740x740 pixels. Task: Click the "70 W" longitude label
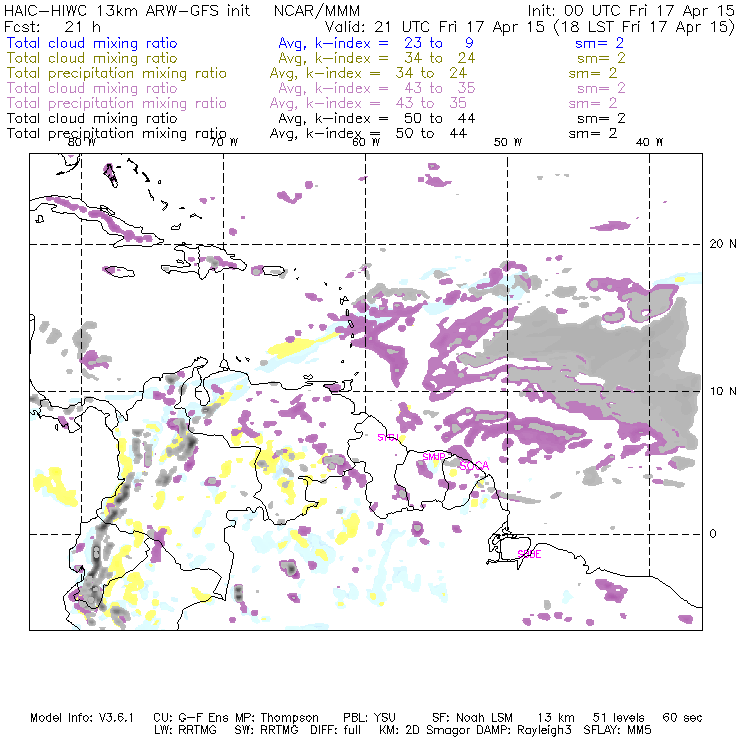(224, 142)
